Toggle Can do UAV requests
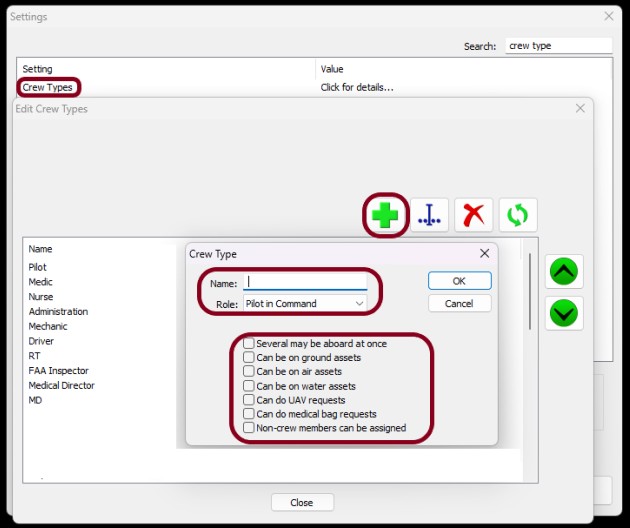 (x=249, y=400)
